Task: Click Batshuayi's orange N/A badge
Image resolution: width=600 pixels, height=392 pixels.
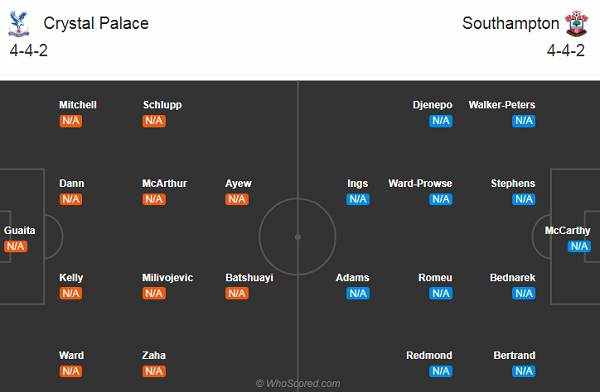Action: point(237,293)
